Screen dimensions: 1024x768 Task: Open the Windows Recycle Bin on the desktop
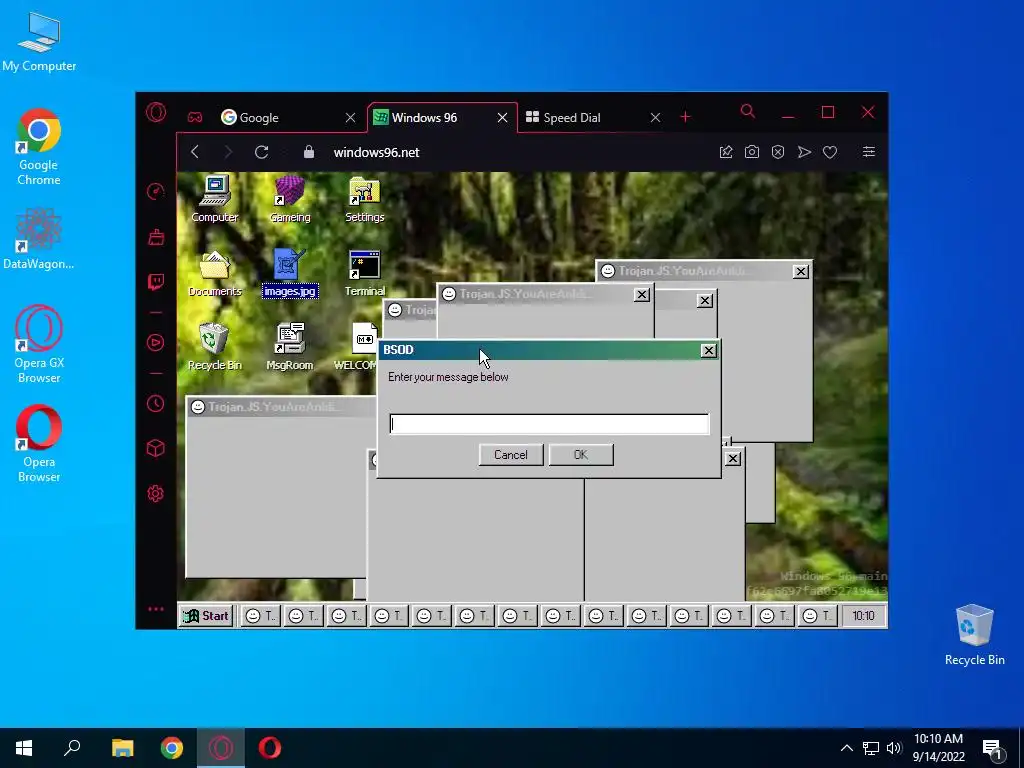[974, 635]
